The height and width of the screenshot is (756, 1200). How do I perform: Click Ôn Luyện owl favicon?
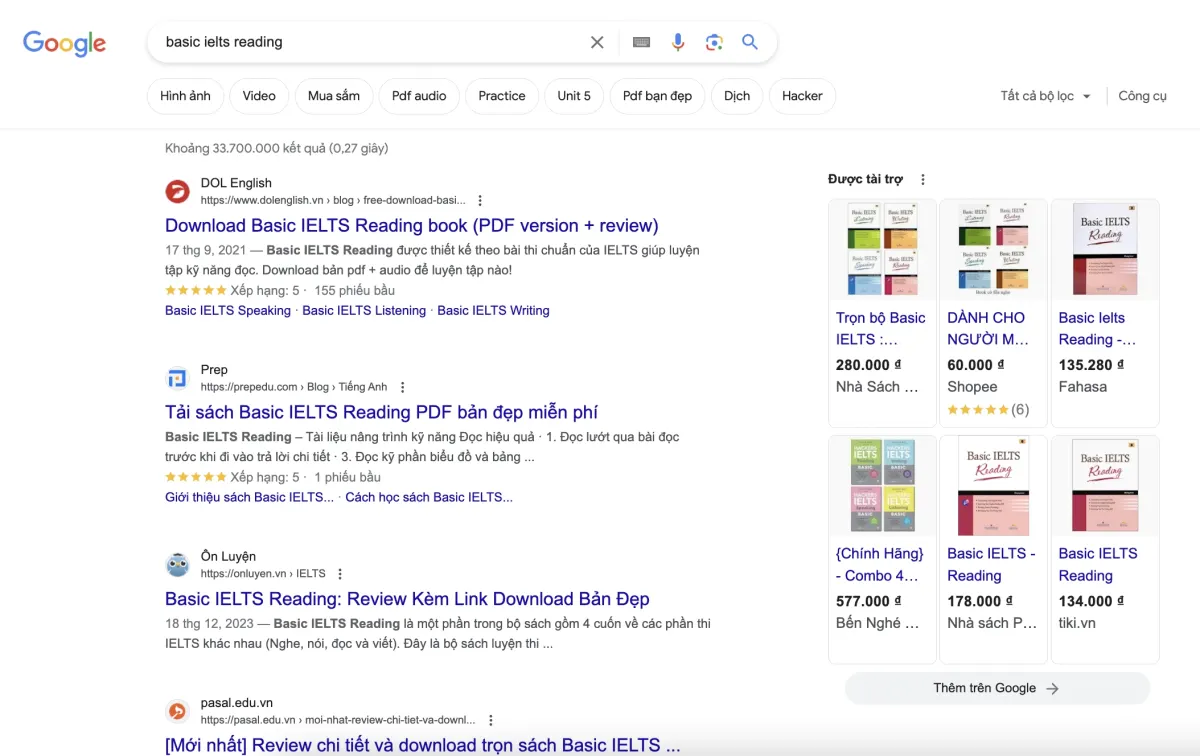(177, 565)
